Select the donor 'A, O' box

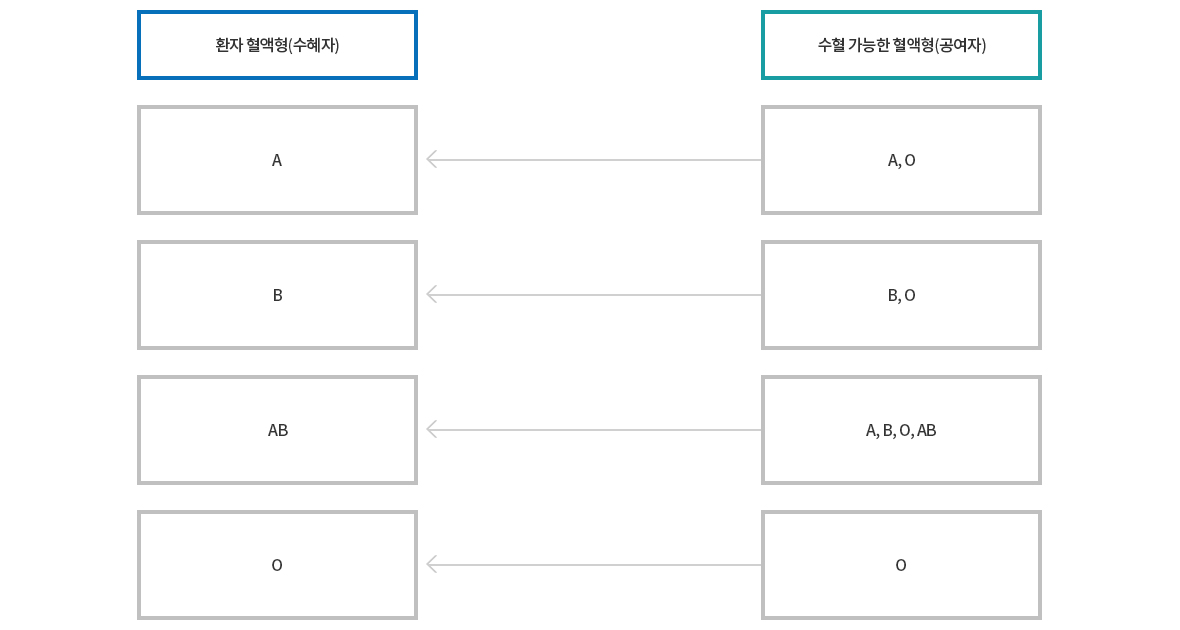click(x=901, y=160)
